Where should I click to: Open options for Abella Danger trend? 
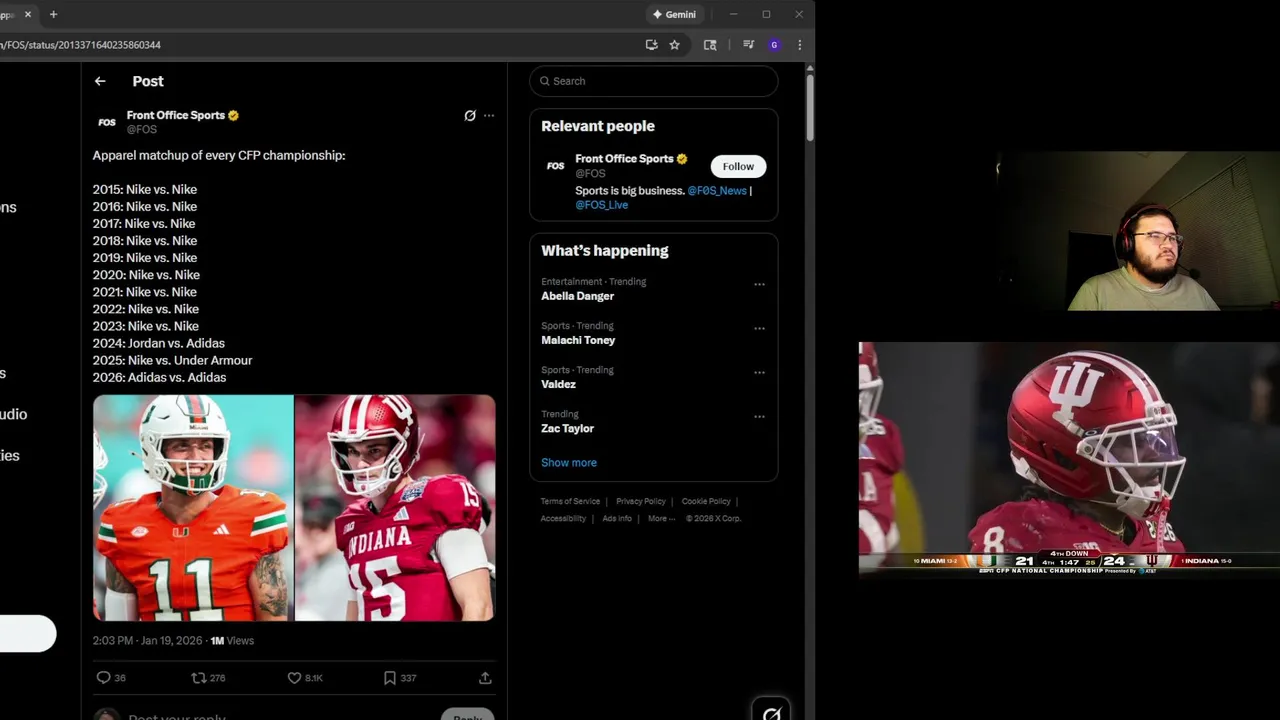pyautogui.click(x=759, y=284)
